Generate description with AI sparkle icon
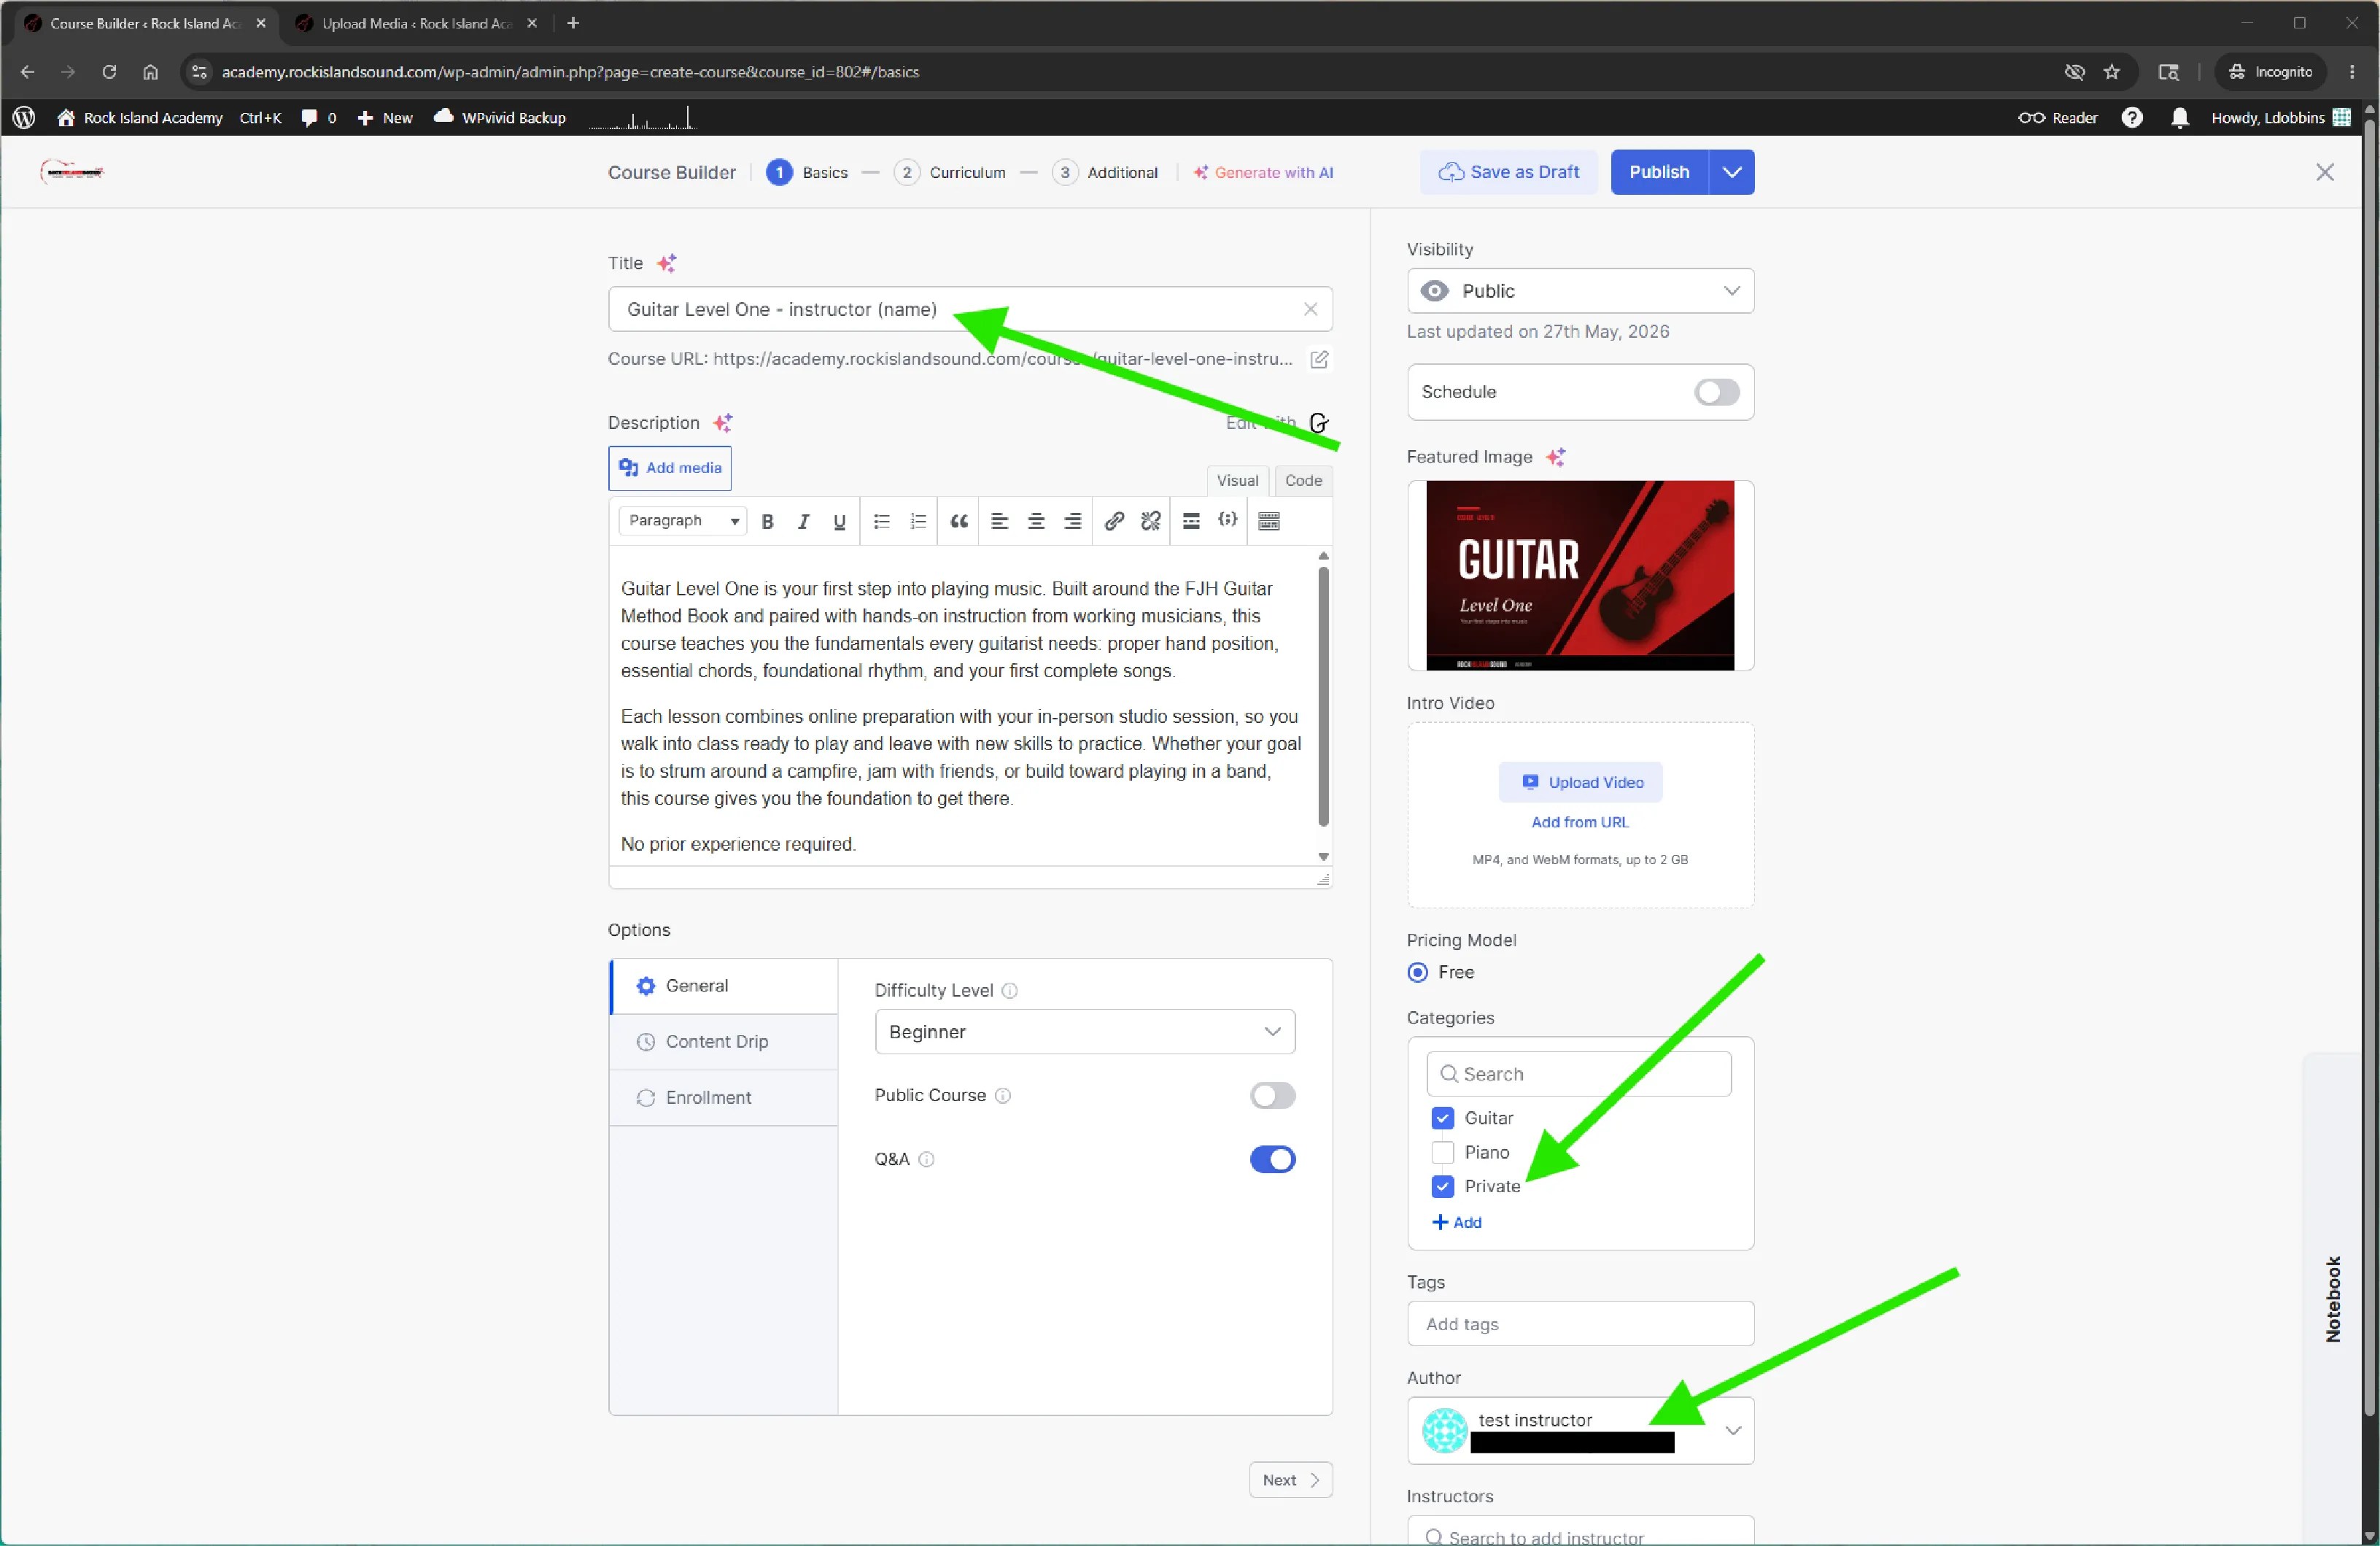The width and height of the screenshot is (2380, 1546). point(723,423)
